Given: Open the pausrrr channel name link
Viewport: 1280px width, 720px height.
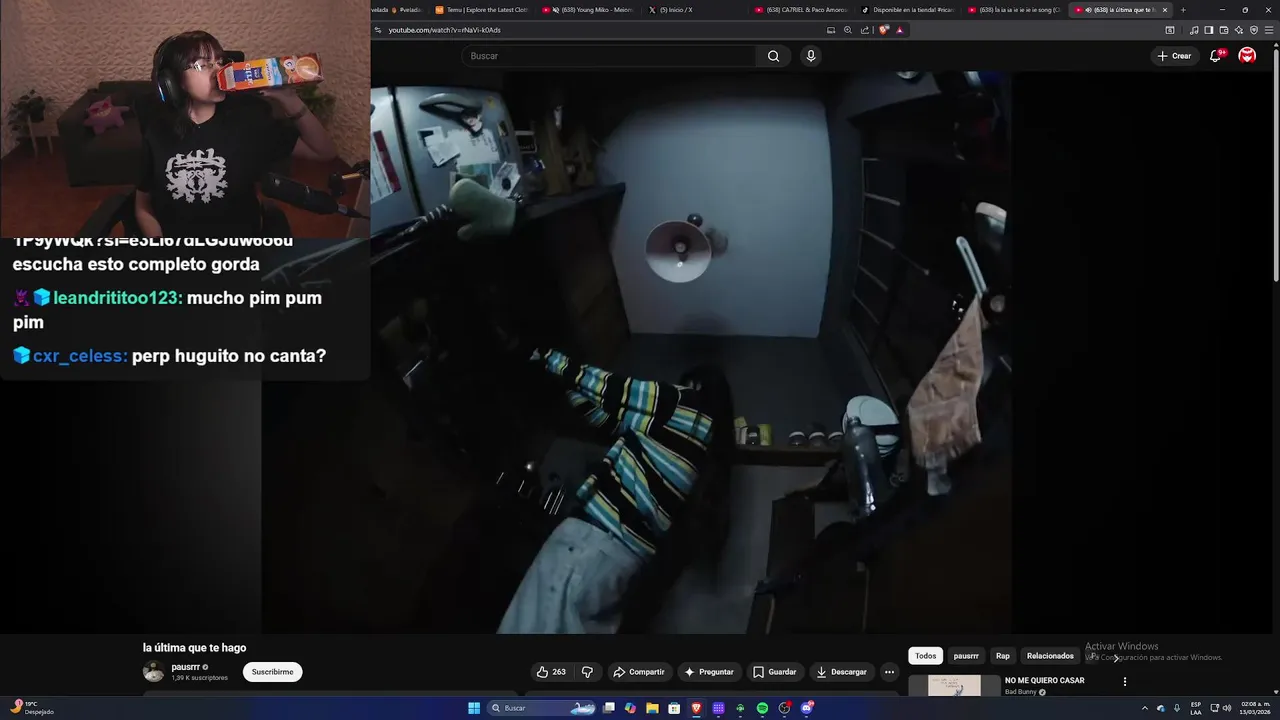Looking at the screenshot, I should 185,667.
